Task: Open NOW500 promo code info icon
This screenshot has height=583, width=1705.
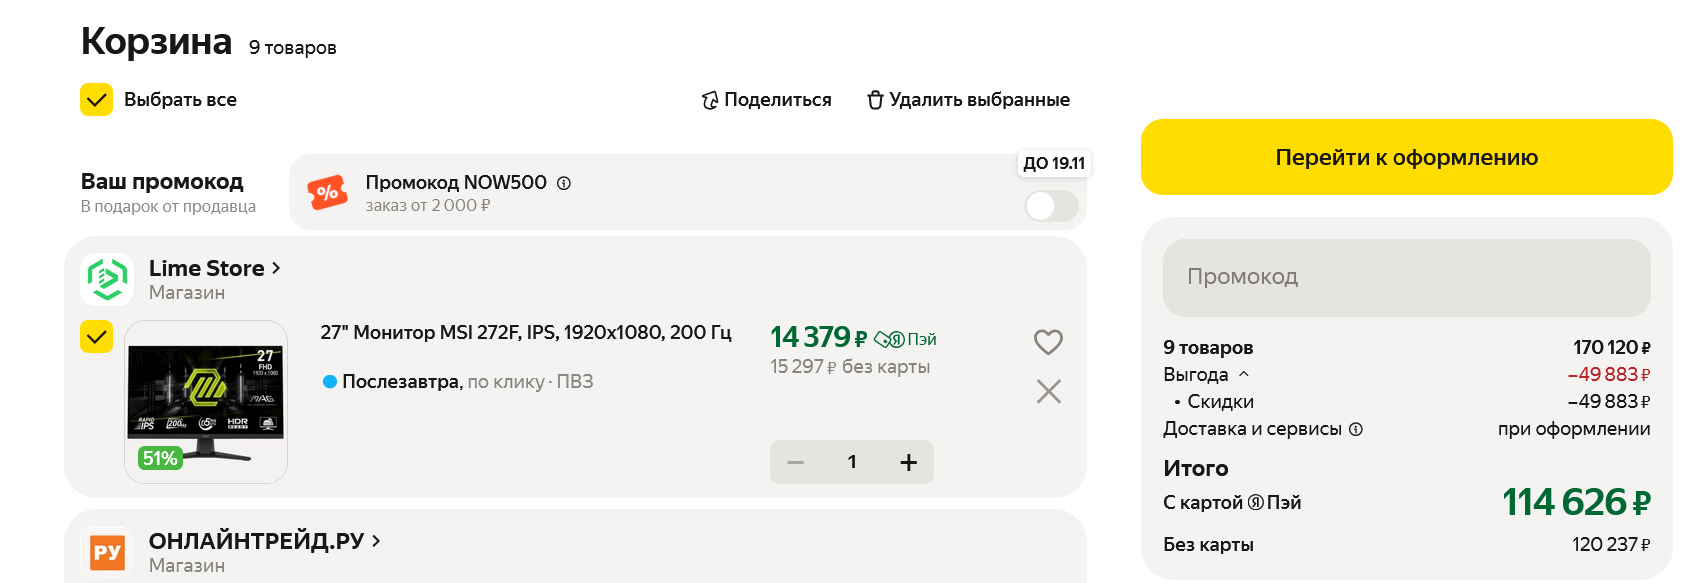Action: point(564,183)
